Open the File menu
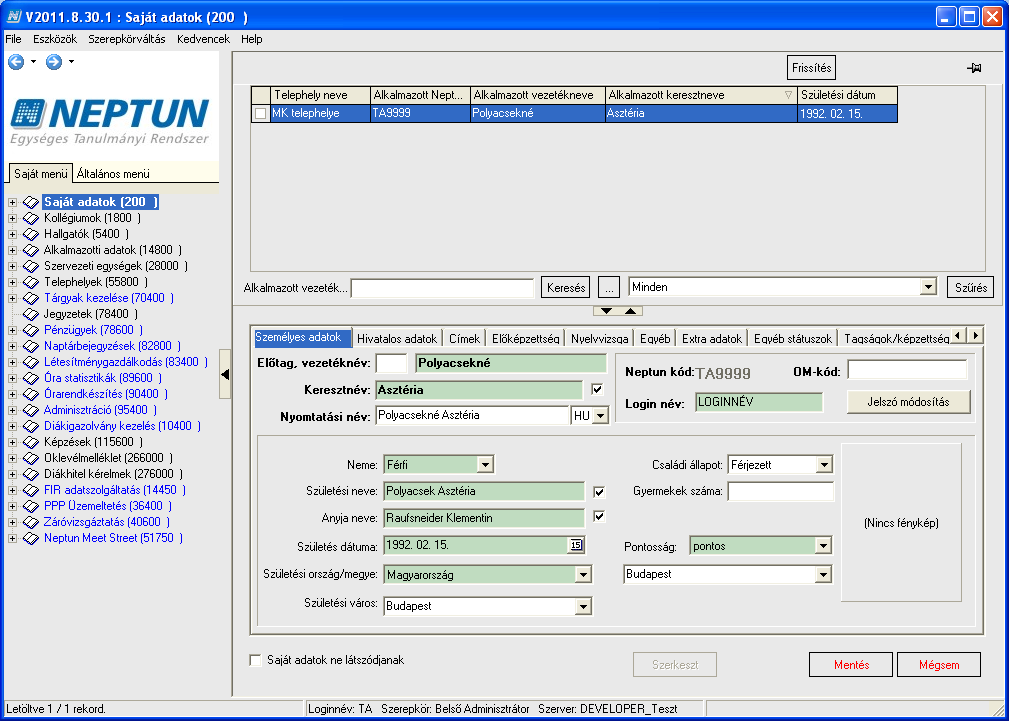 point(14,39)
